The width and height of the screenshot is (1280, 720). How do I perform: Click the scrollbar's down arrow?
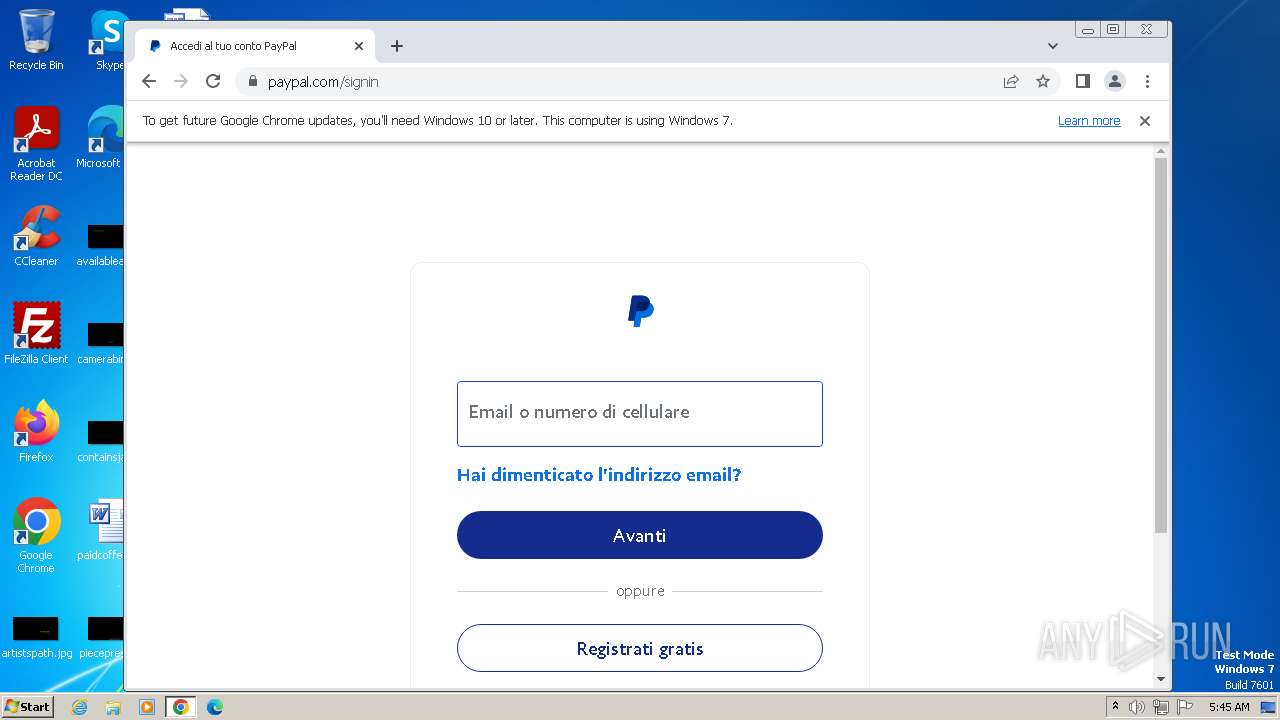[x=1161, y=680]
